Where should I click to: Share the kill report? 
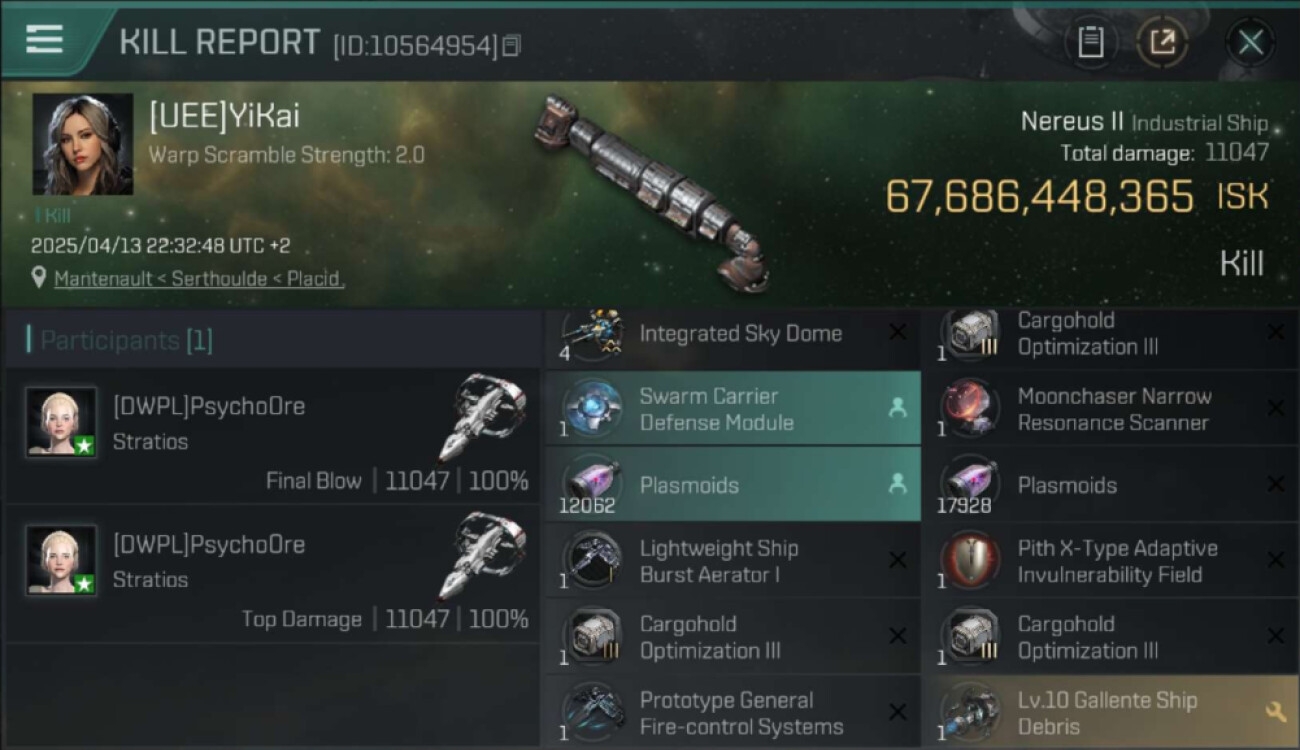[x=1162, y=42]
